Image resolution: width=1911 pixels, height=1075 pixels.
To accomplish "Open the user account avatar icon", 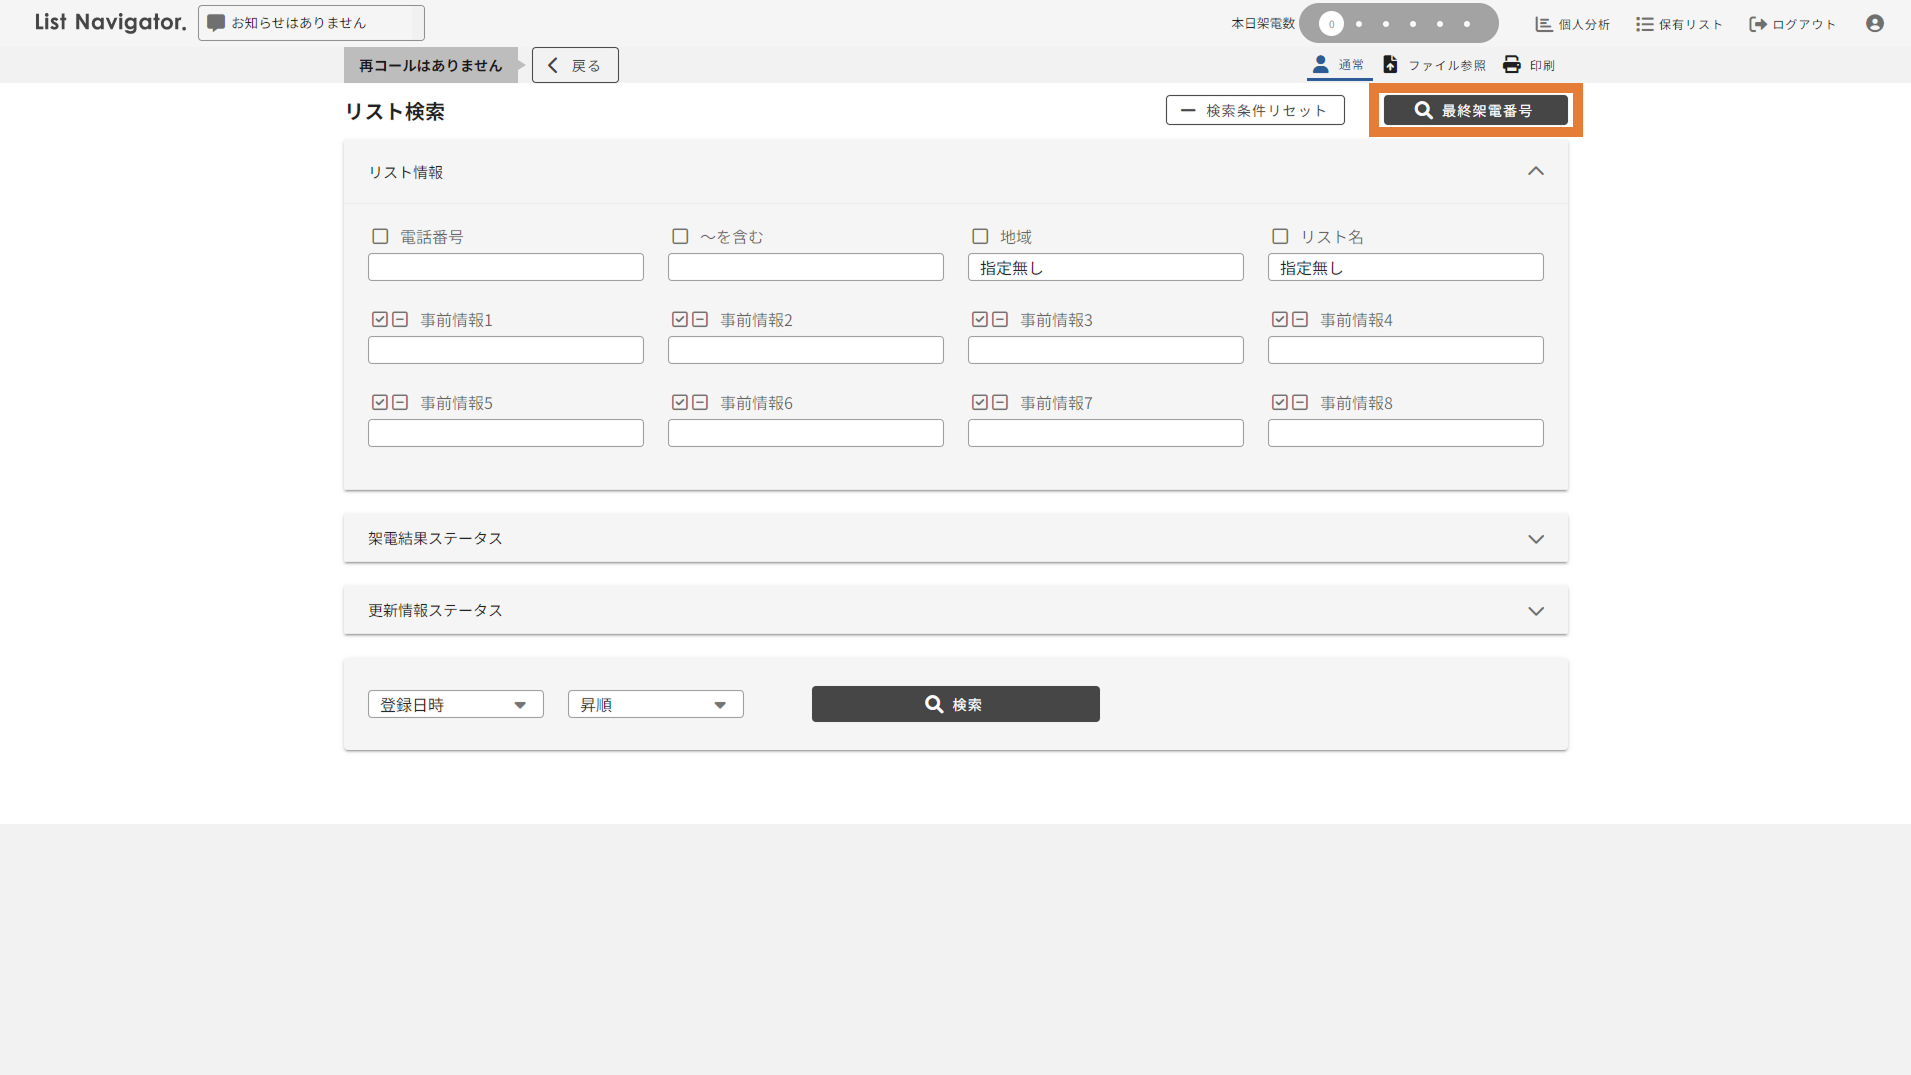I will [x=1874, y=23].
